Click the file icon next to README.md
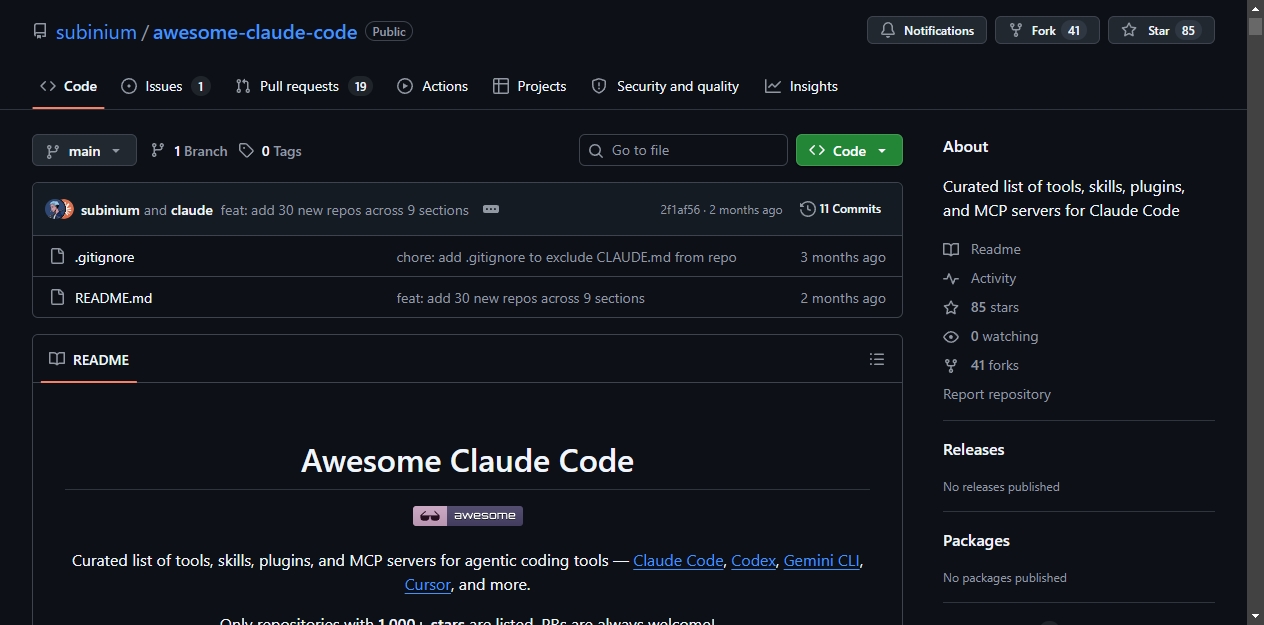 (x=58, y=298)
